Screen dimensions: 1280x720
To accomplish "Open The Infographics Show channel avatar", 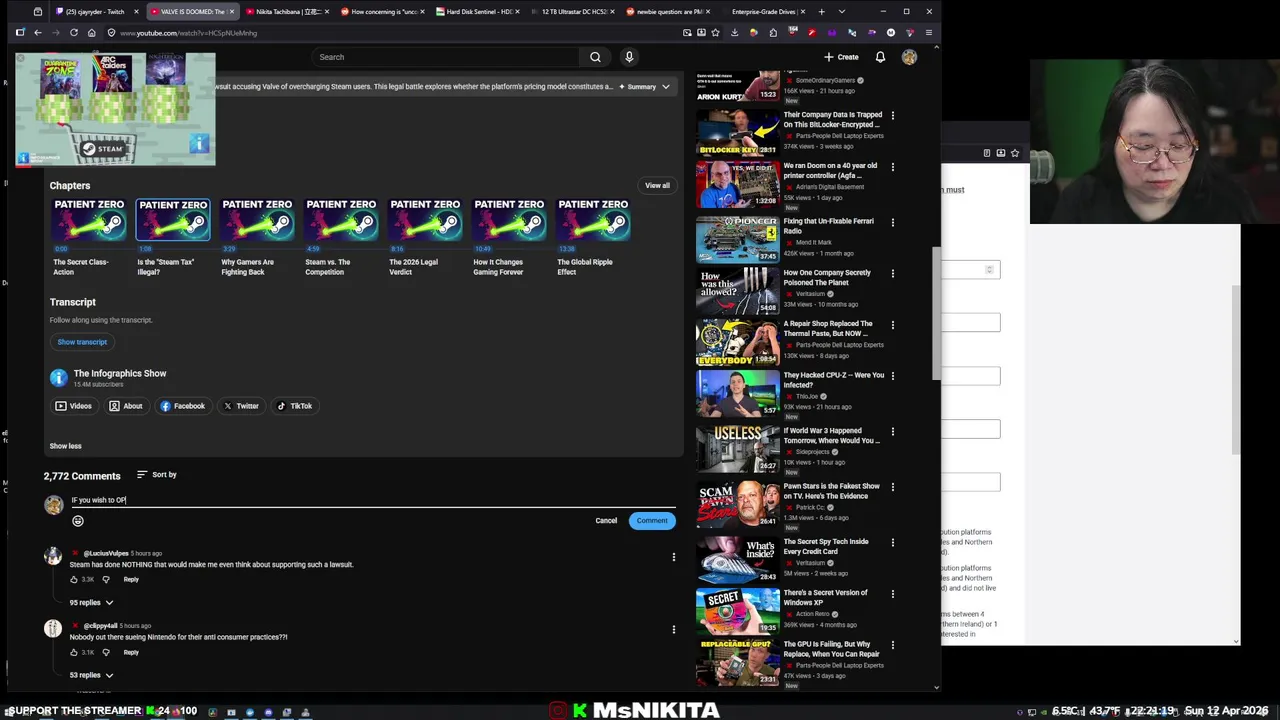I will click(x=59, y=378).
